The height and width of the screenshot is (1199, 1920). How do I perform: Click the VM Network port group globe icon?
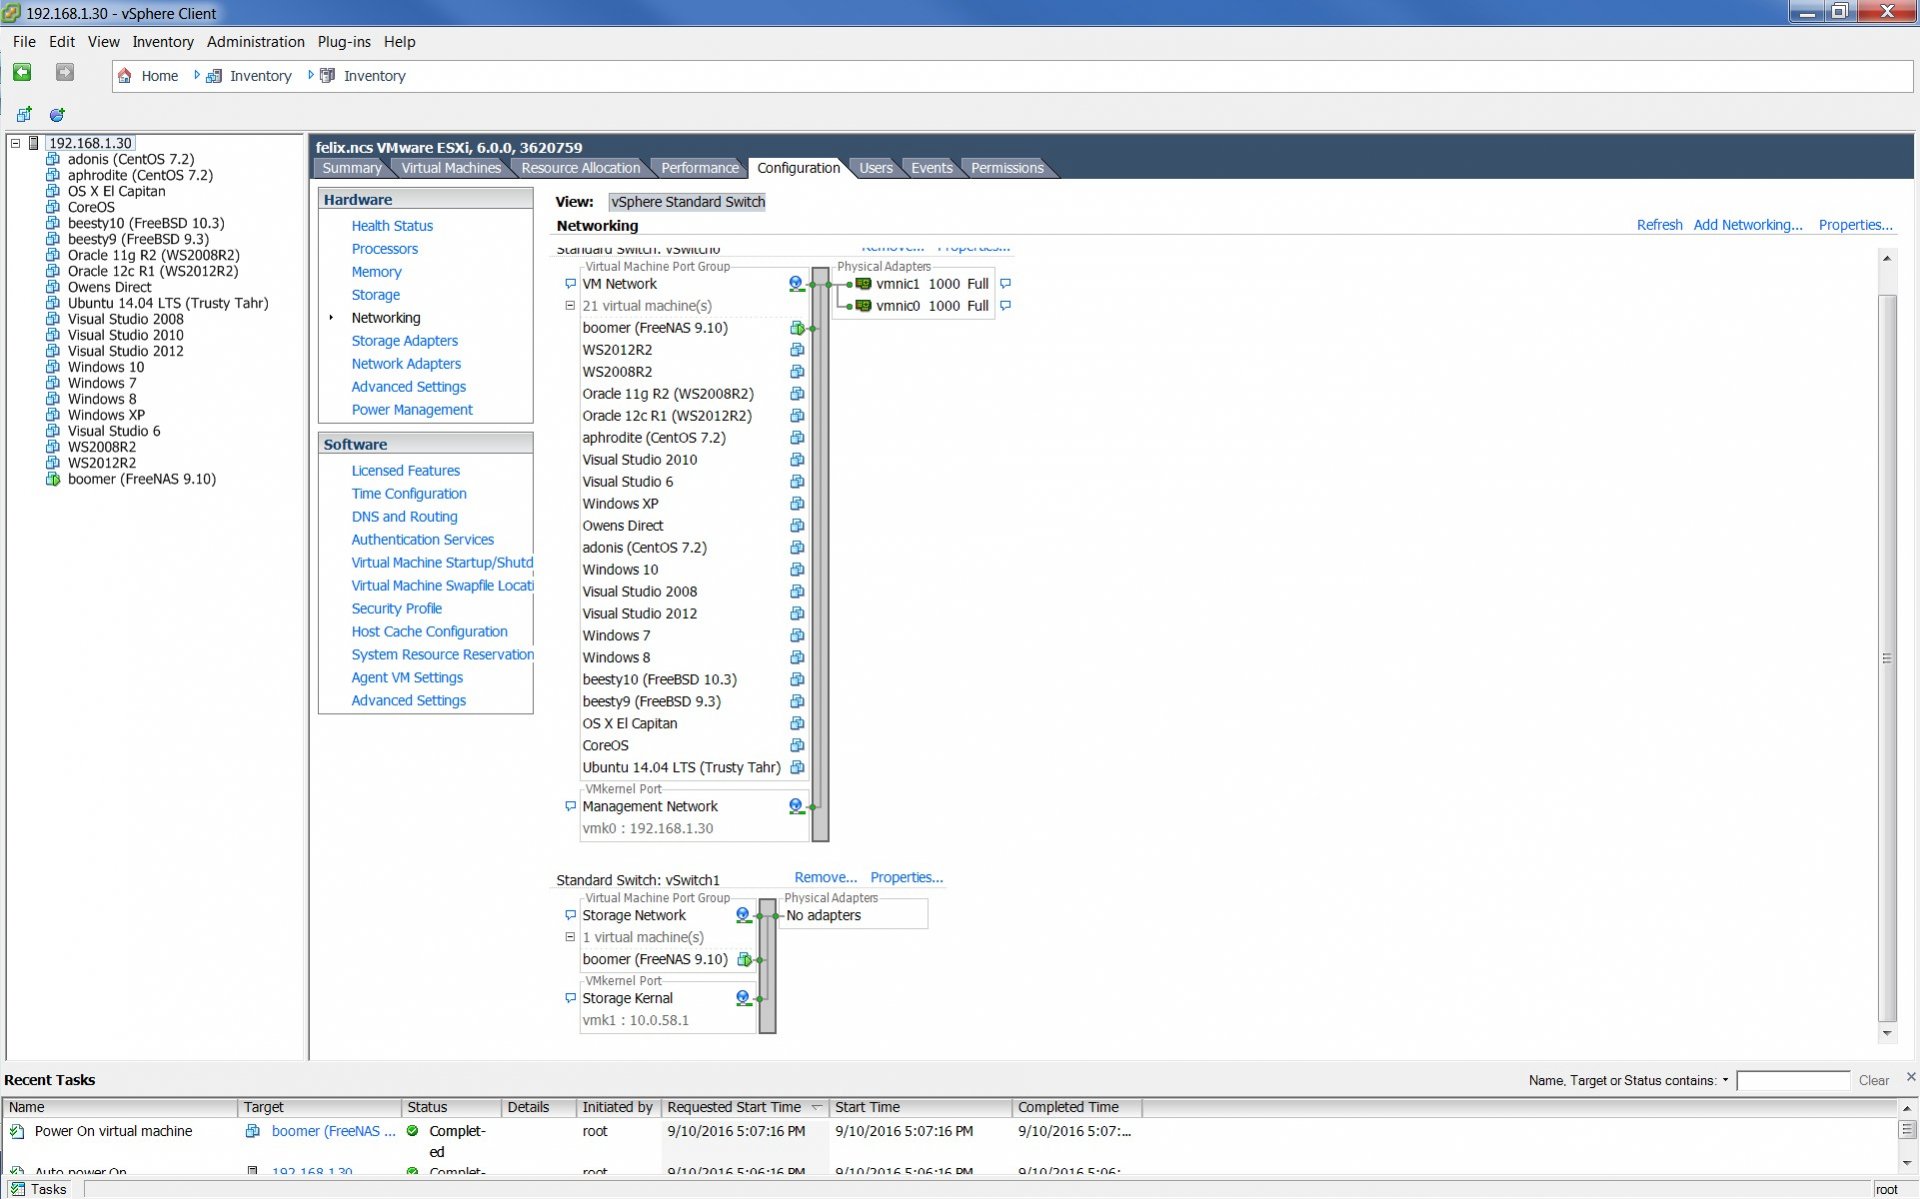[x=796, y=284]
